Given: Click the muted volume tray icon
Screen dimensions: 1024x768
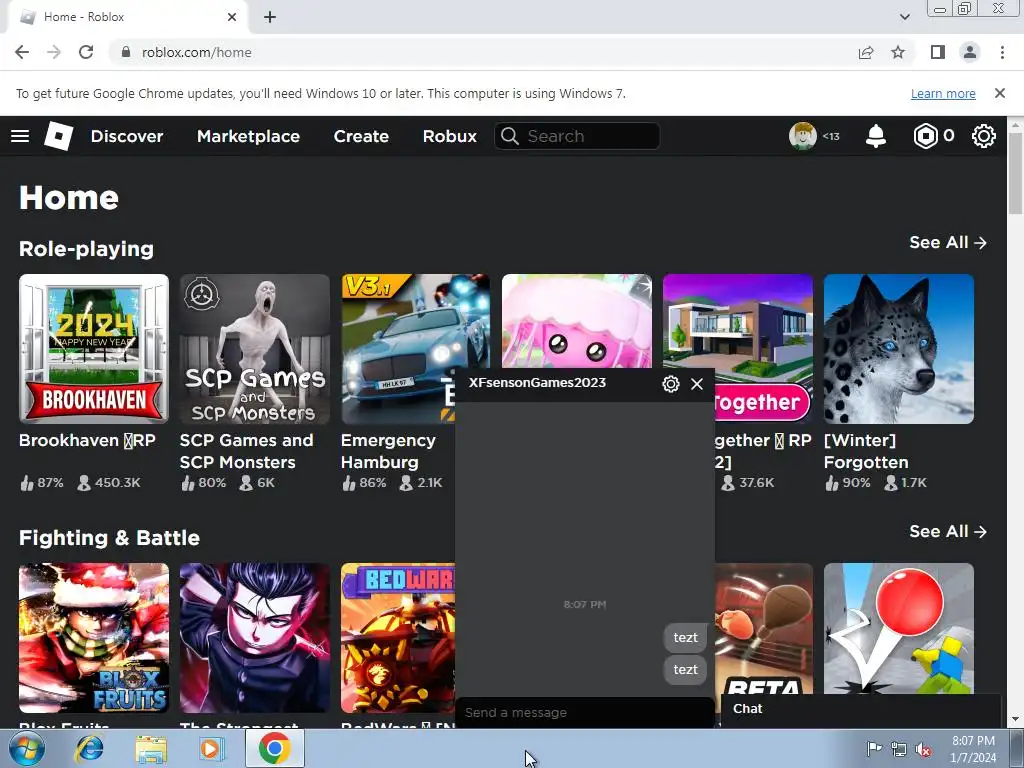Looking at the screenshot, I should tap(923, 749).
